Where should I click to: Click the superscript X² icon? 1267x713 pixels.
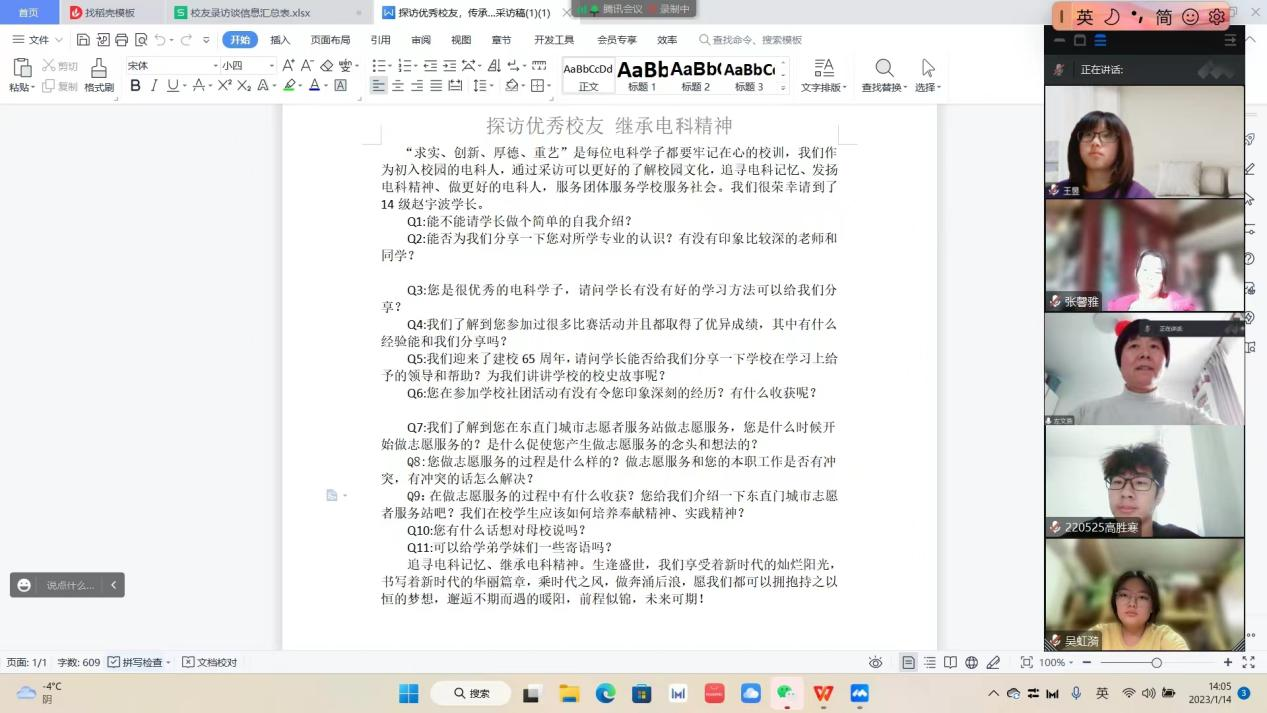(225, 85)
